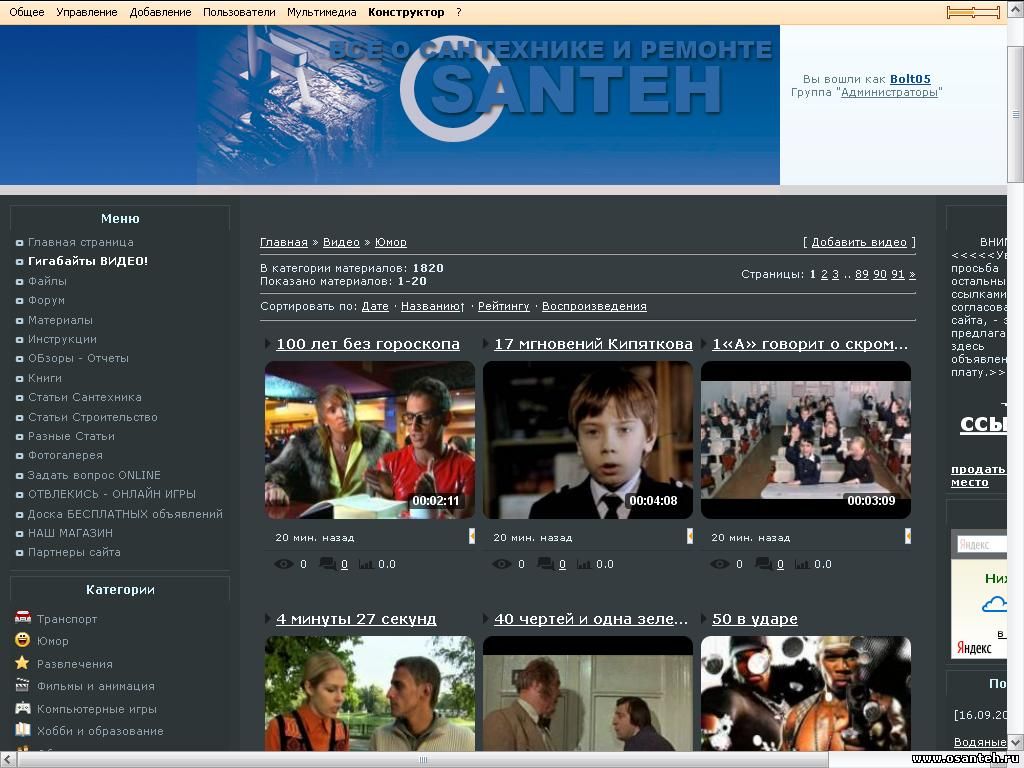Open the Инструкции menu link
This screenshot has height=768, width=1024.
point(62,339)
